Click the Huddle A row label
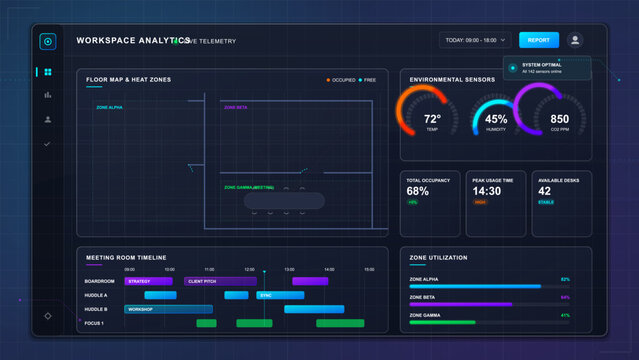The width and height of the screenshot is (639, 360). (96, 295)
